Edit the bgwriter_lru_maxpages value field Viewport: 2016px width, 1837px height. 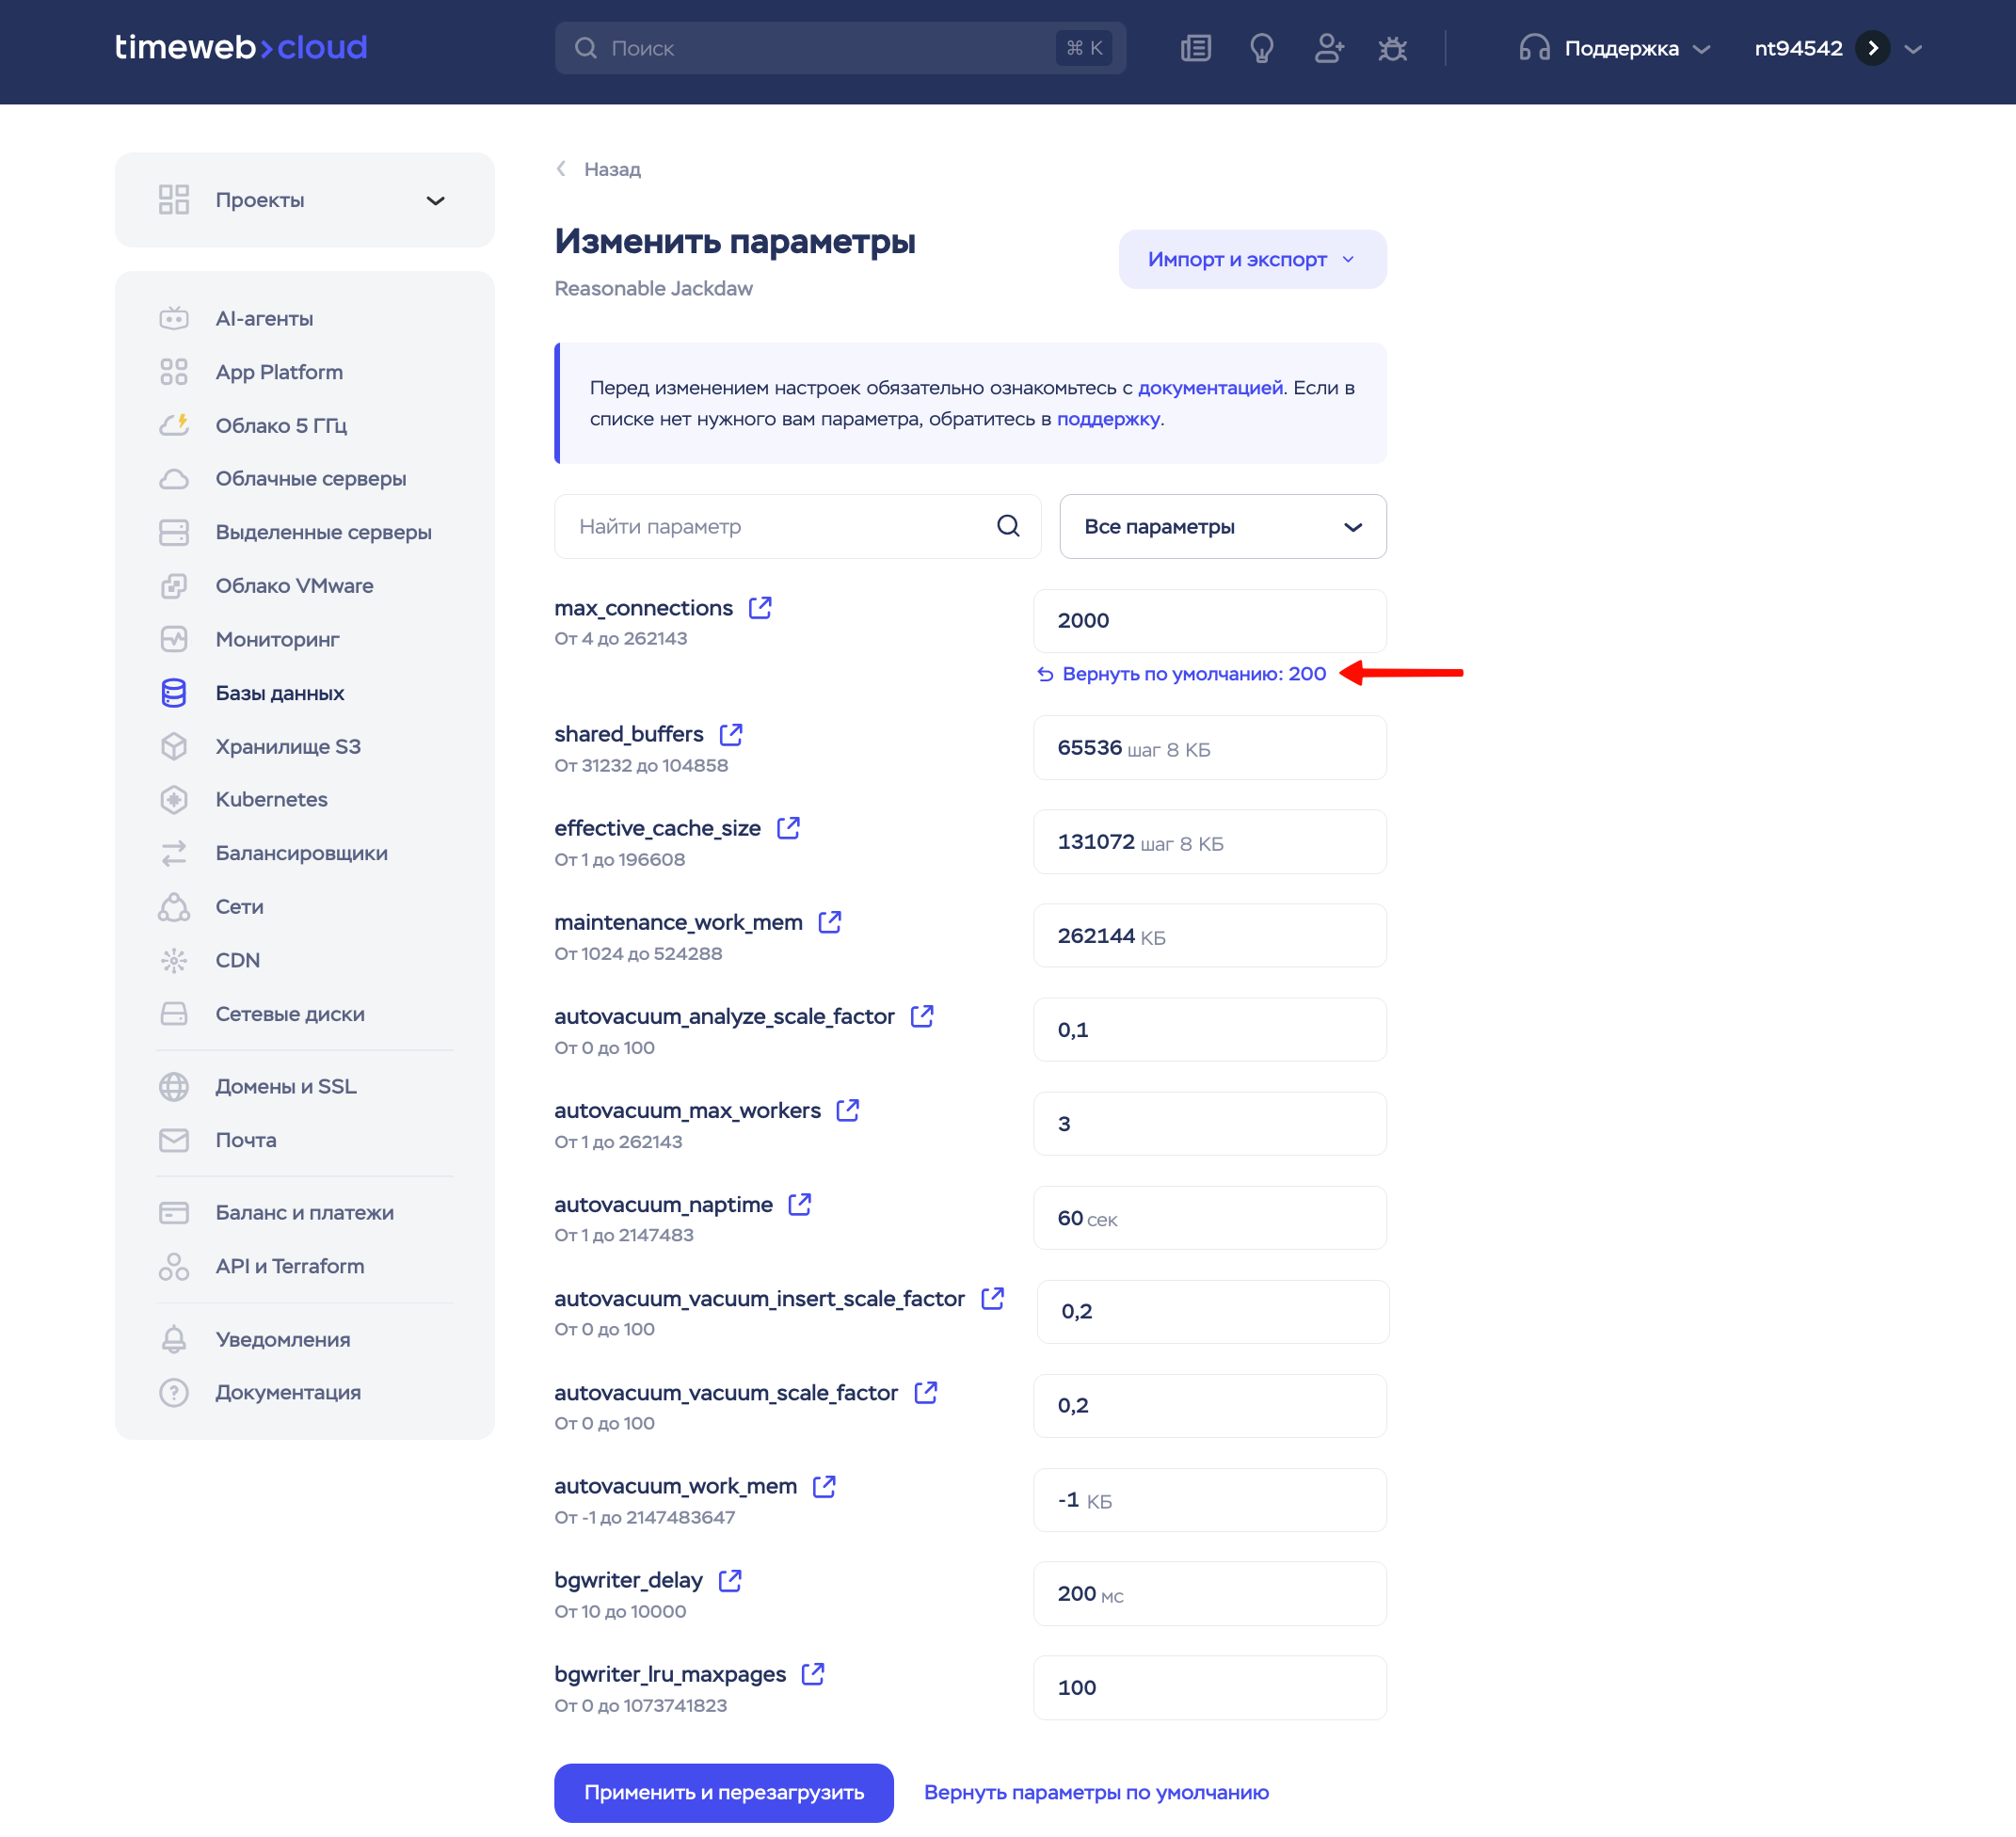[x=1209, y=1687]
